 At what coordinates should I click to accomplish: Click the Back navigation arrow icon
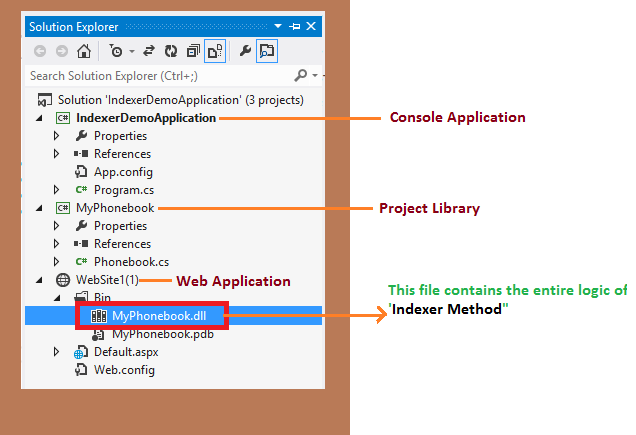coord(40,51)
